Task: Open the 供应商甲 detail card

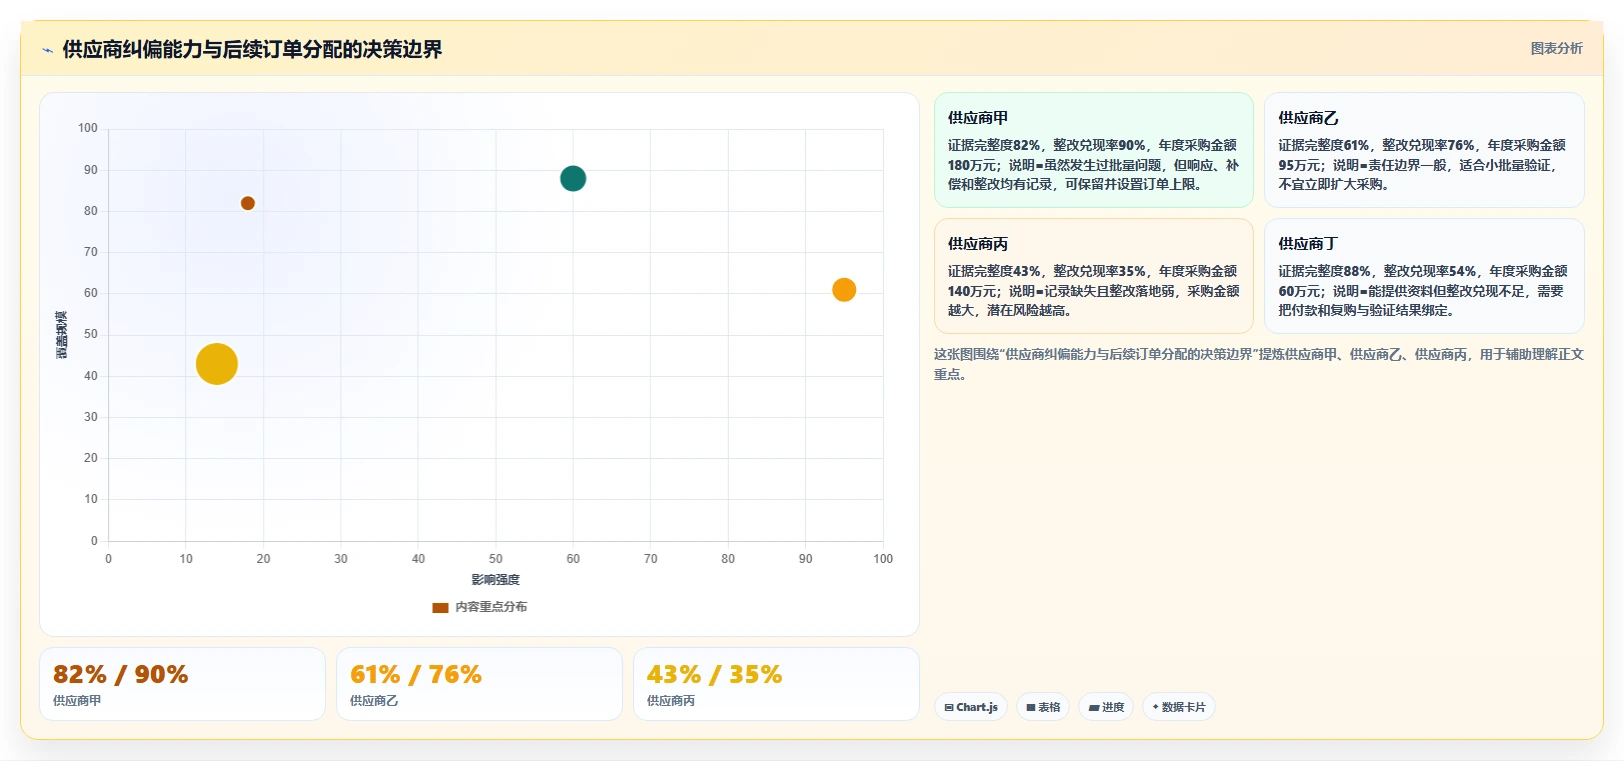Action: pos(1094,150)
